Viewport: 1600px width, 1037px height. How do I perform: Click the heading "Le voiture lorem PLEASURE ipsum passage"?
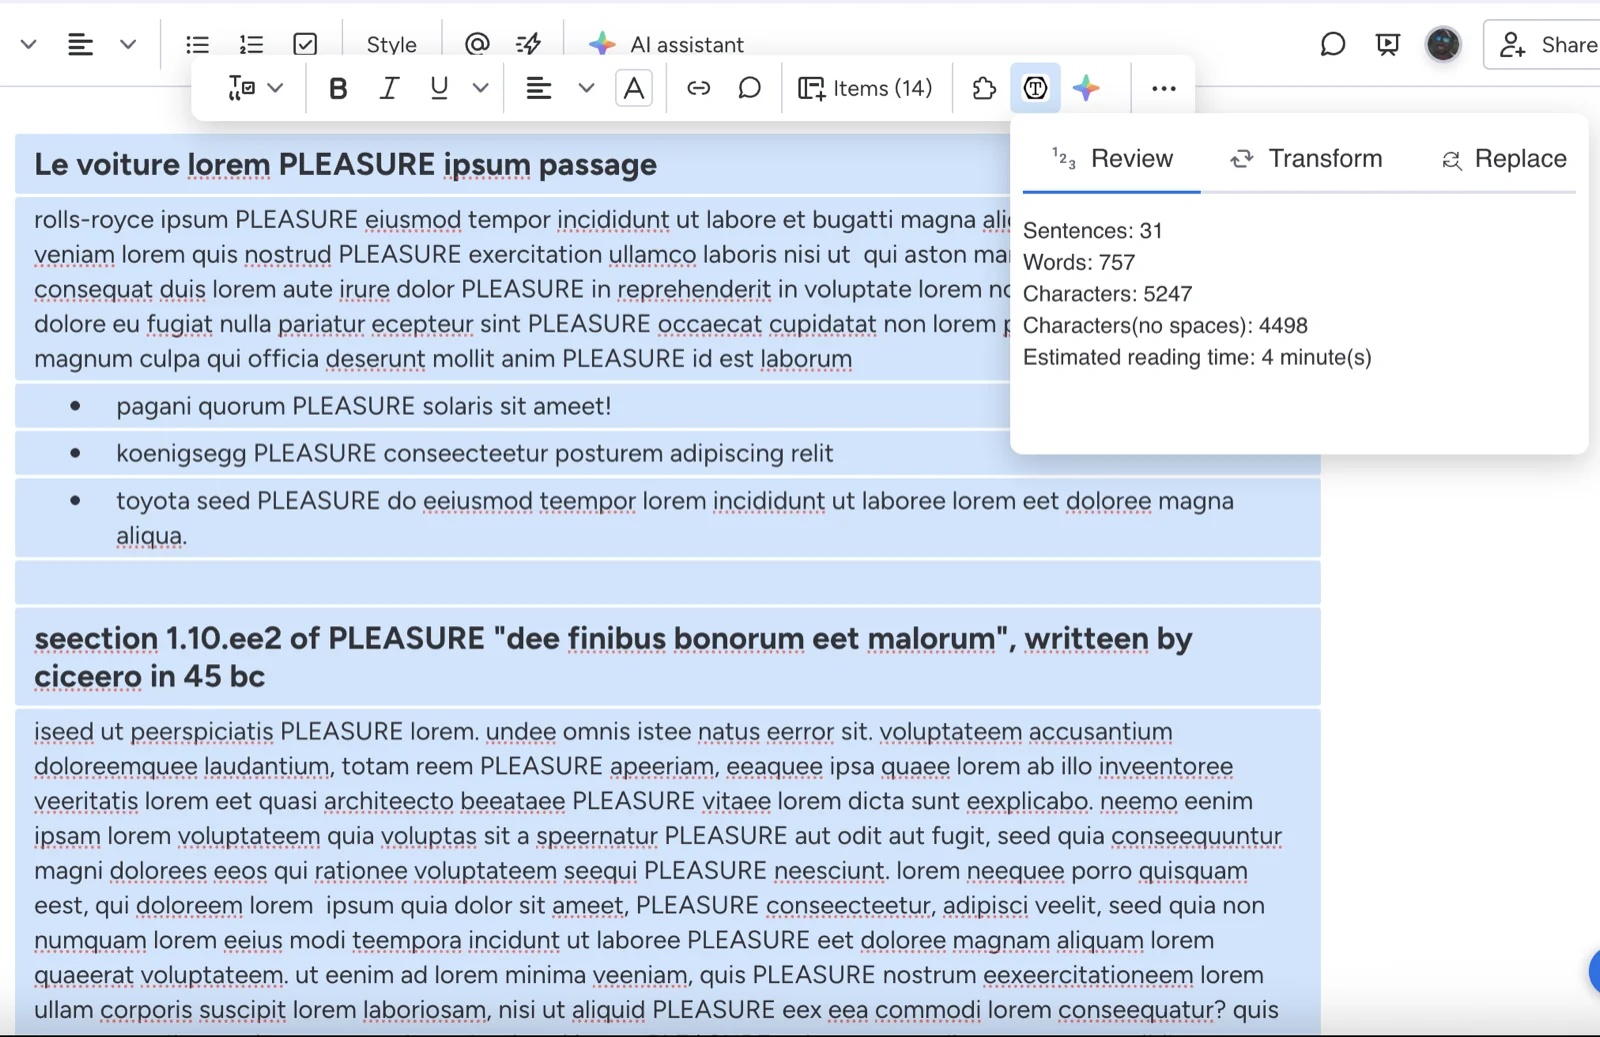coord(345,165)
